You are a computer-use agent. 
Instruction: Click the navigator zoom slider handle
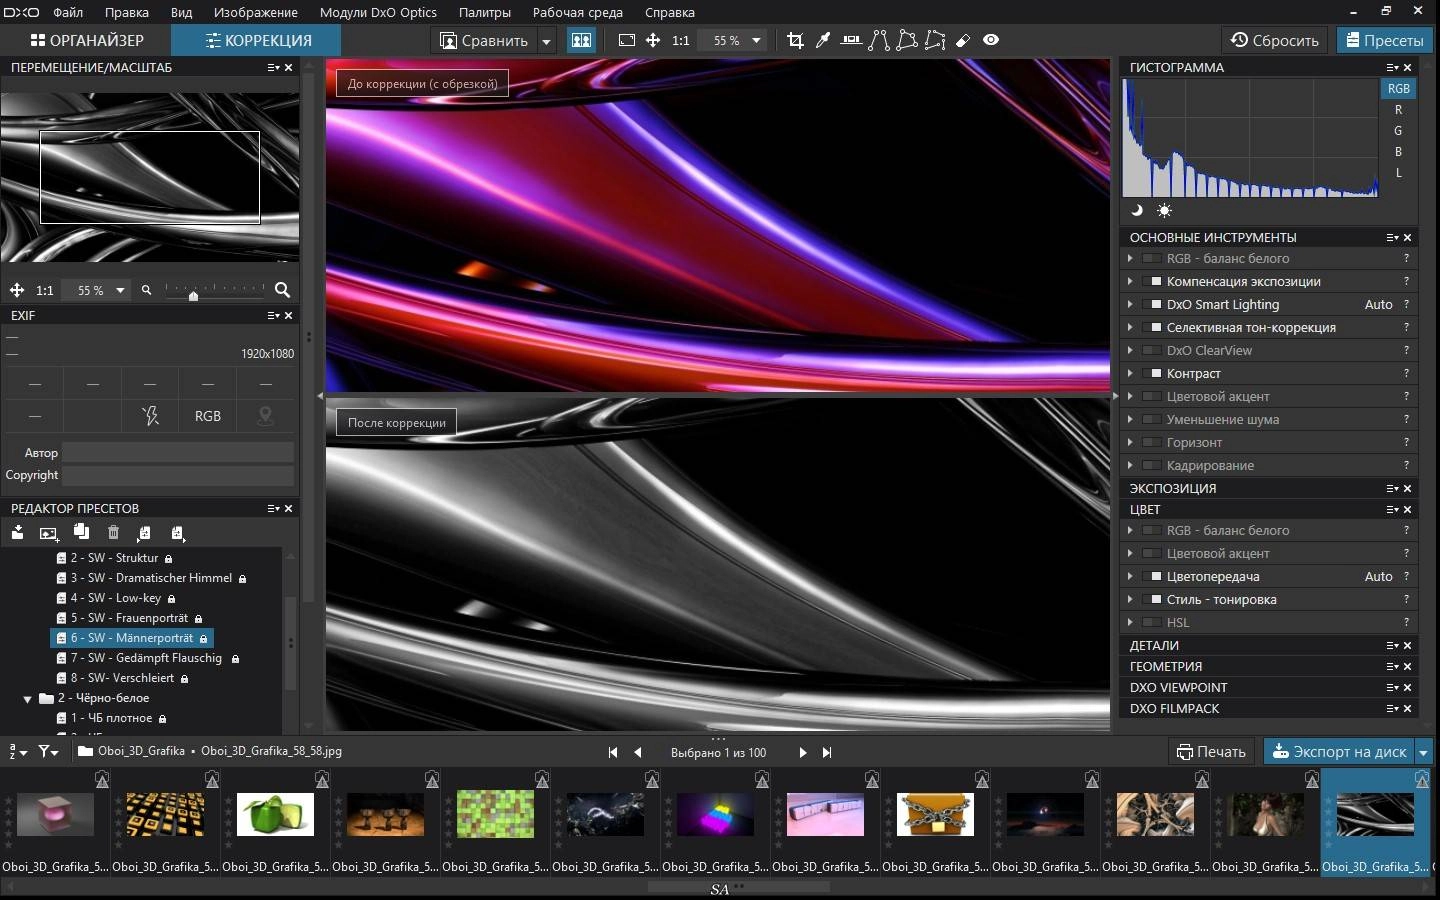193,295
